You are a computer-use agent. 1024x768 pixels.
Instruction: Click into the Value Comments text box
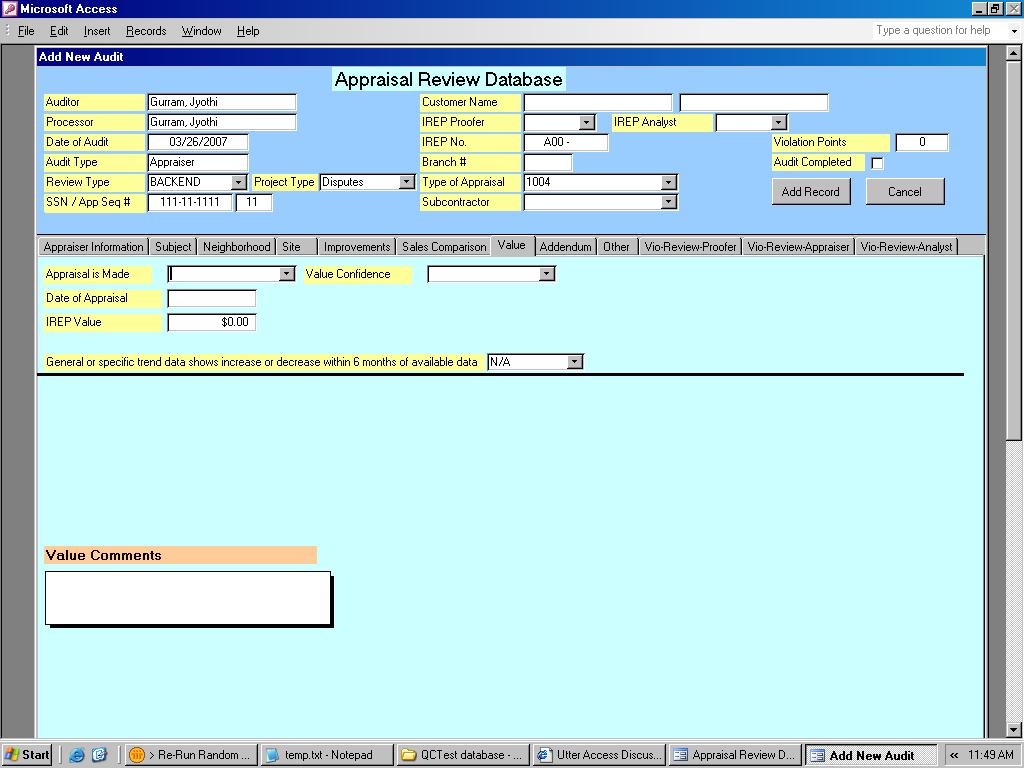[187, 597]
